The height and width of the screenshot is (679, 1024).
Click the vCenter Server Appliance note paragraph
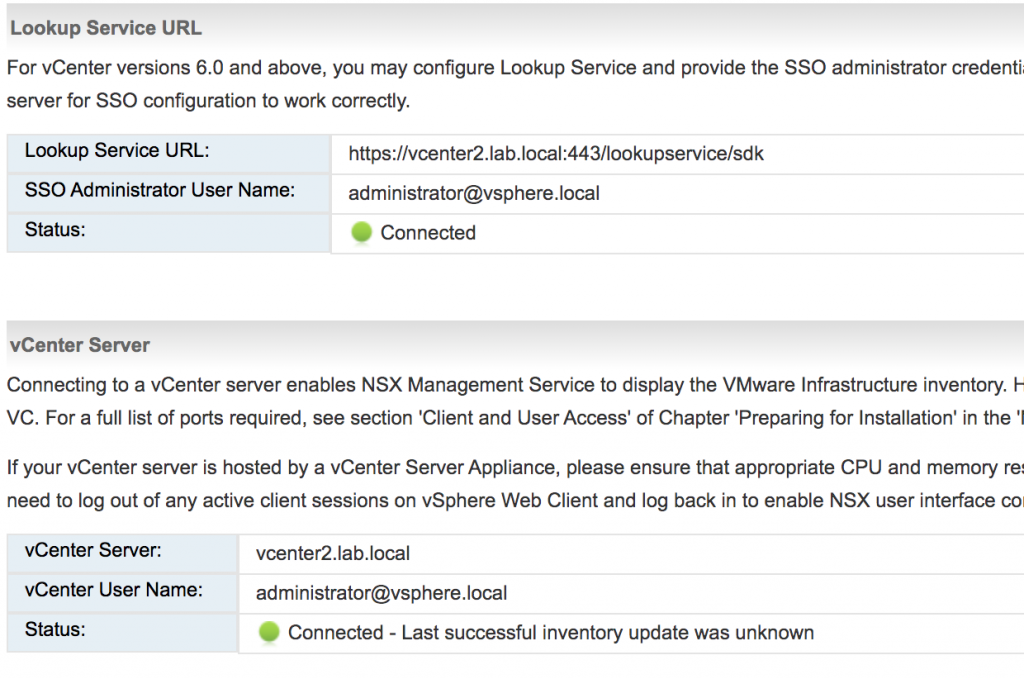(x=515, y=484)
